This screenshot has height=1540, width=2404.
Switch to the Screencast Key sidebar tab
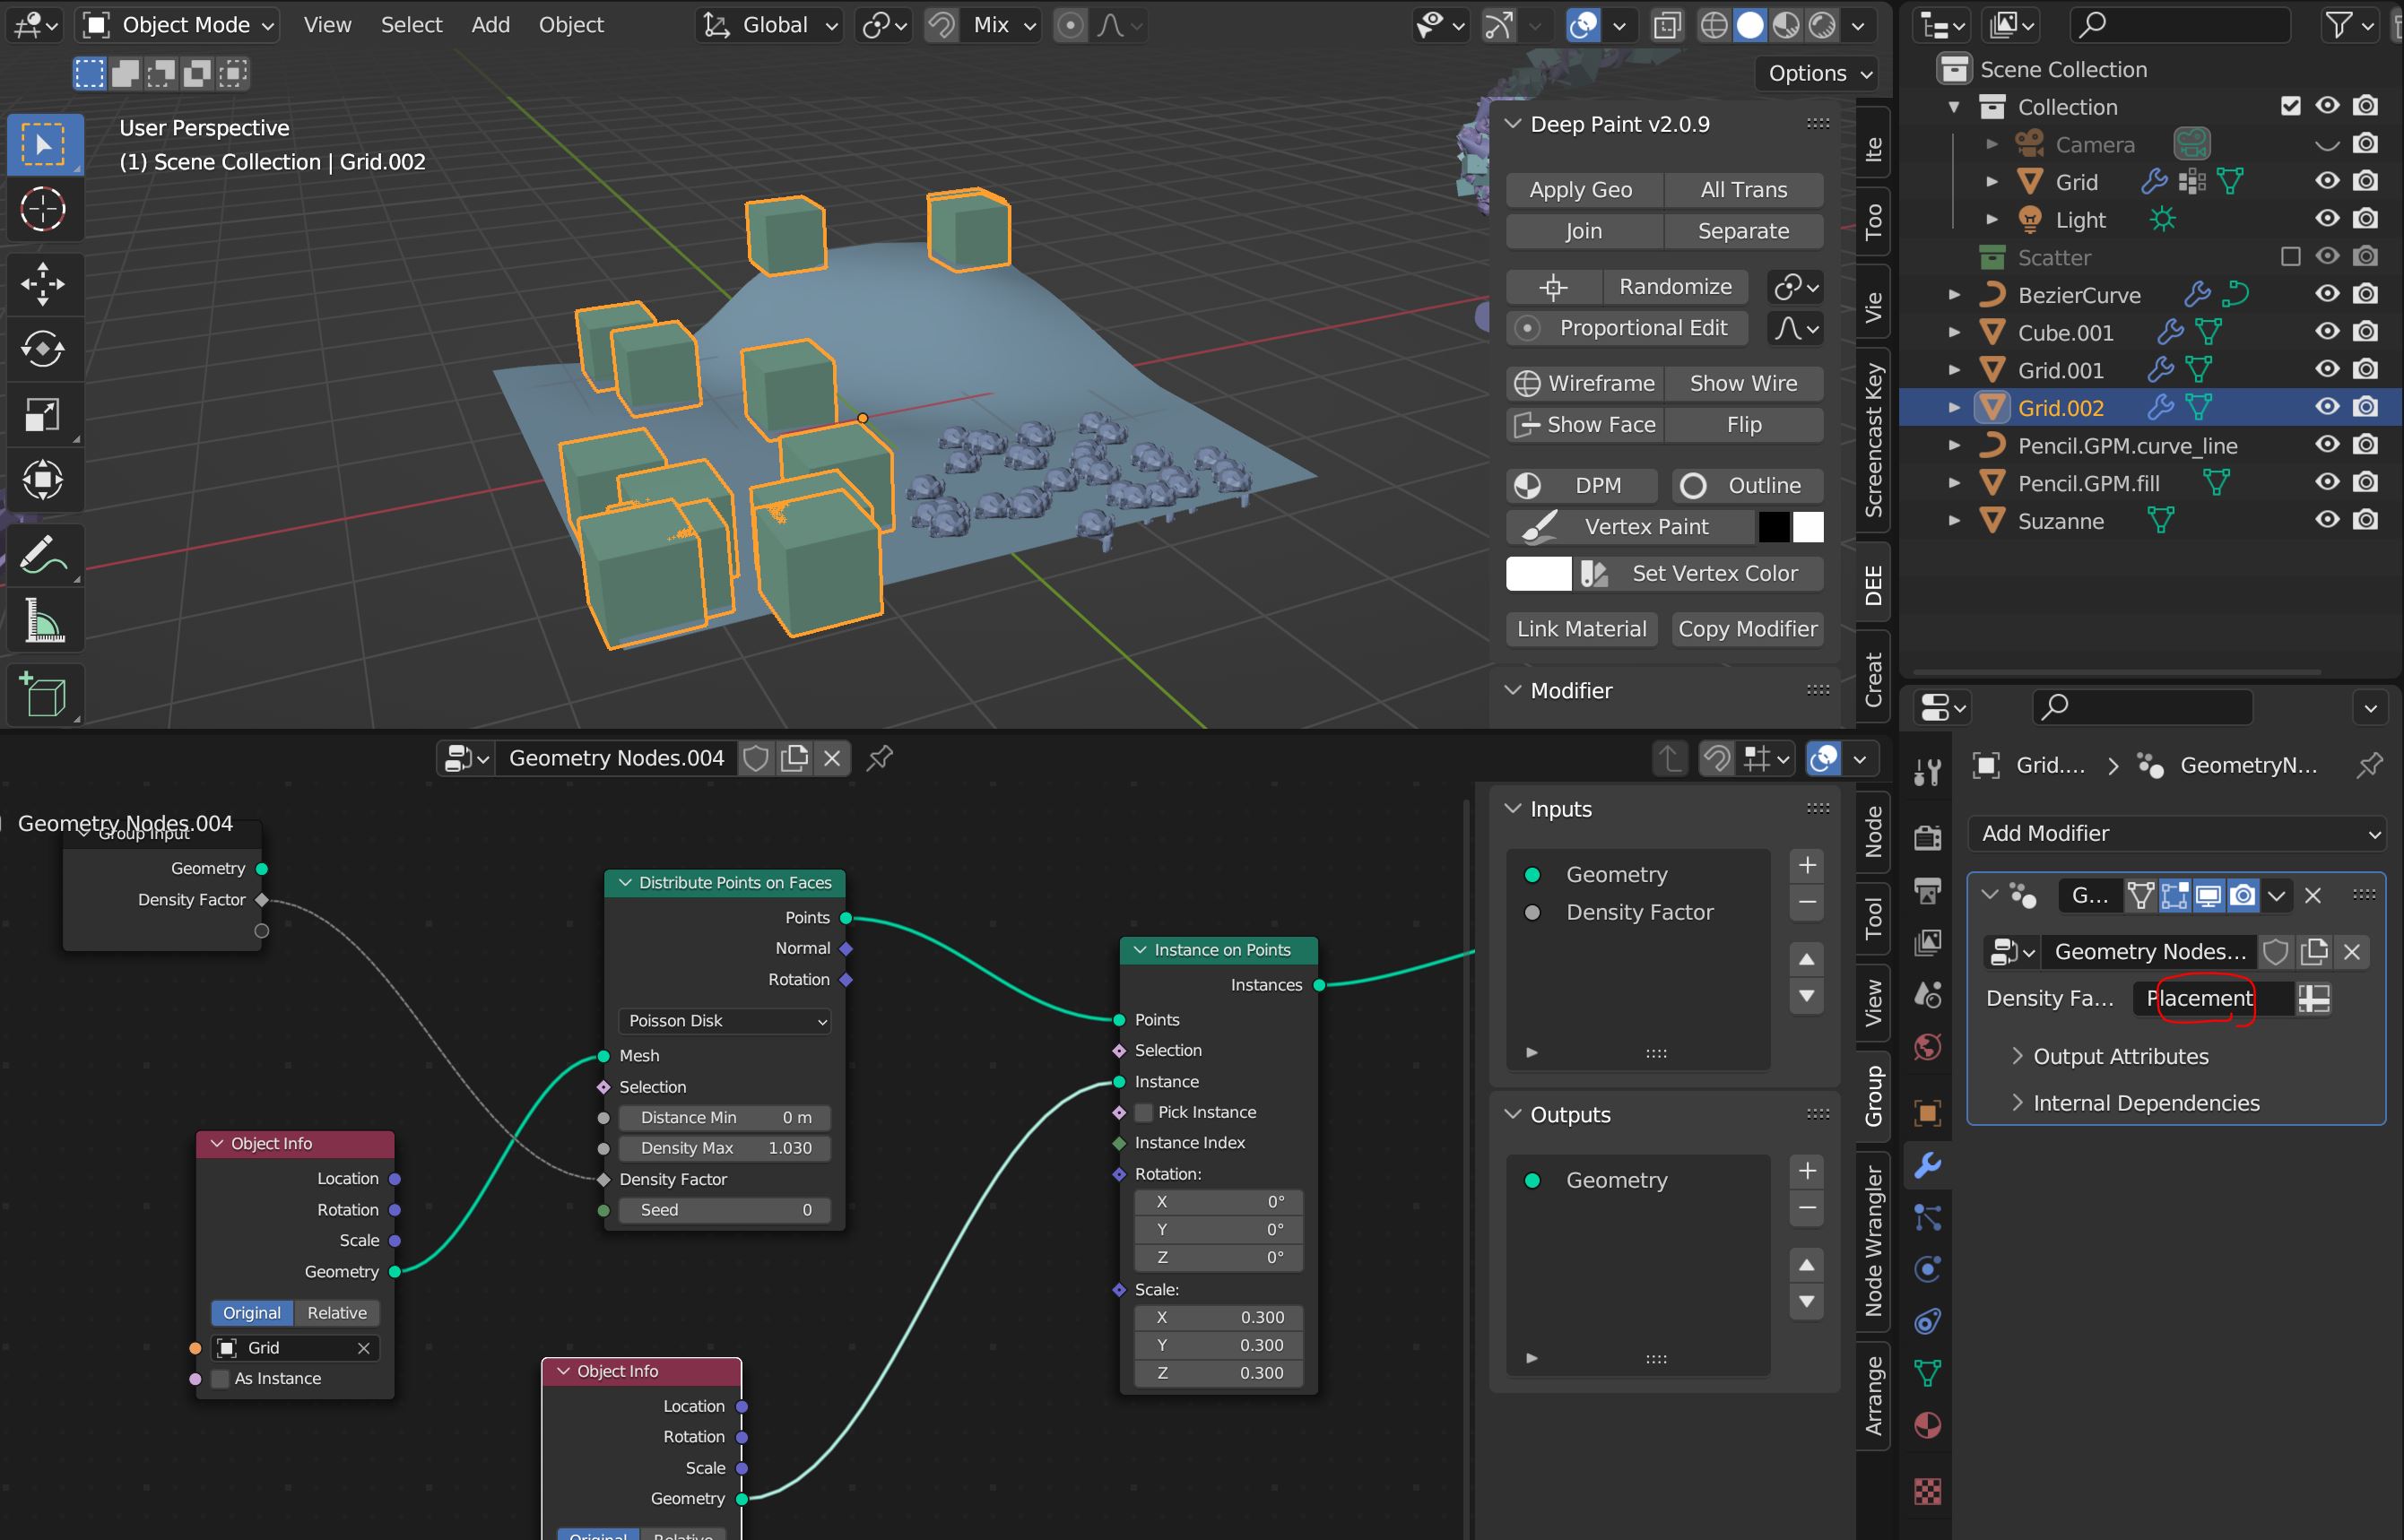click(1873, 440)
